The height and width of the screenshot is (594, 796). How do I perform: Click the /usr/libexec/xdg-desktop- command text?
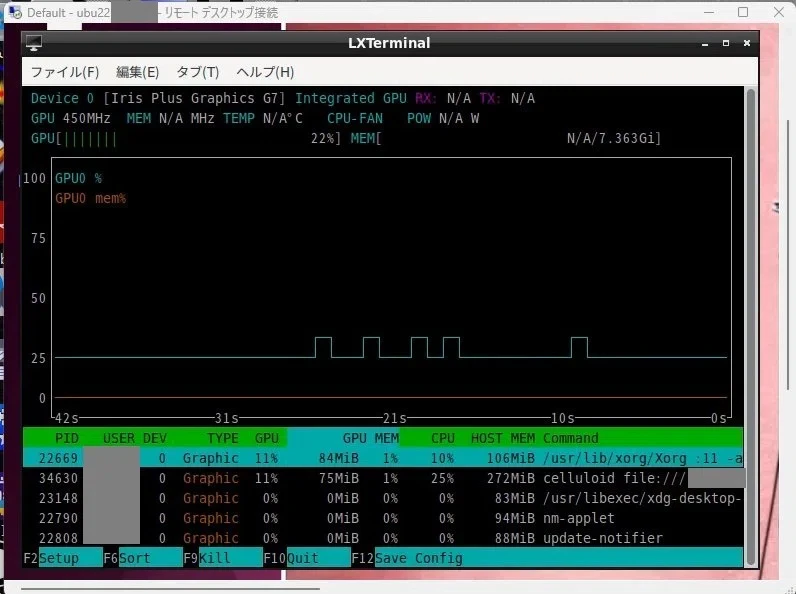tap(642, 498)
